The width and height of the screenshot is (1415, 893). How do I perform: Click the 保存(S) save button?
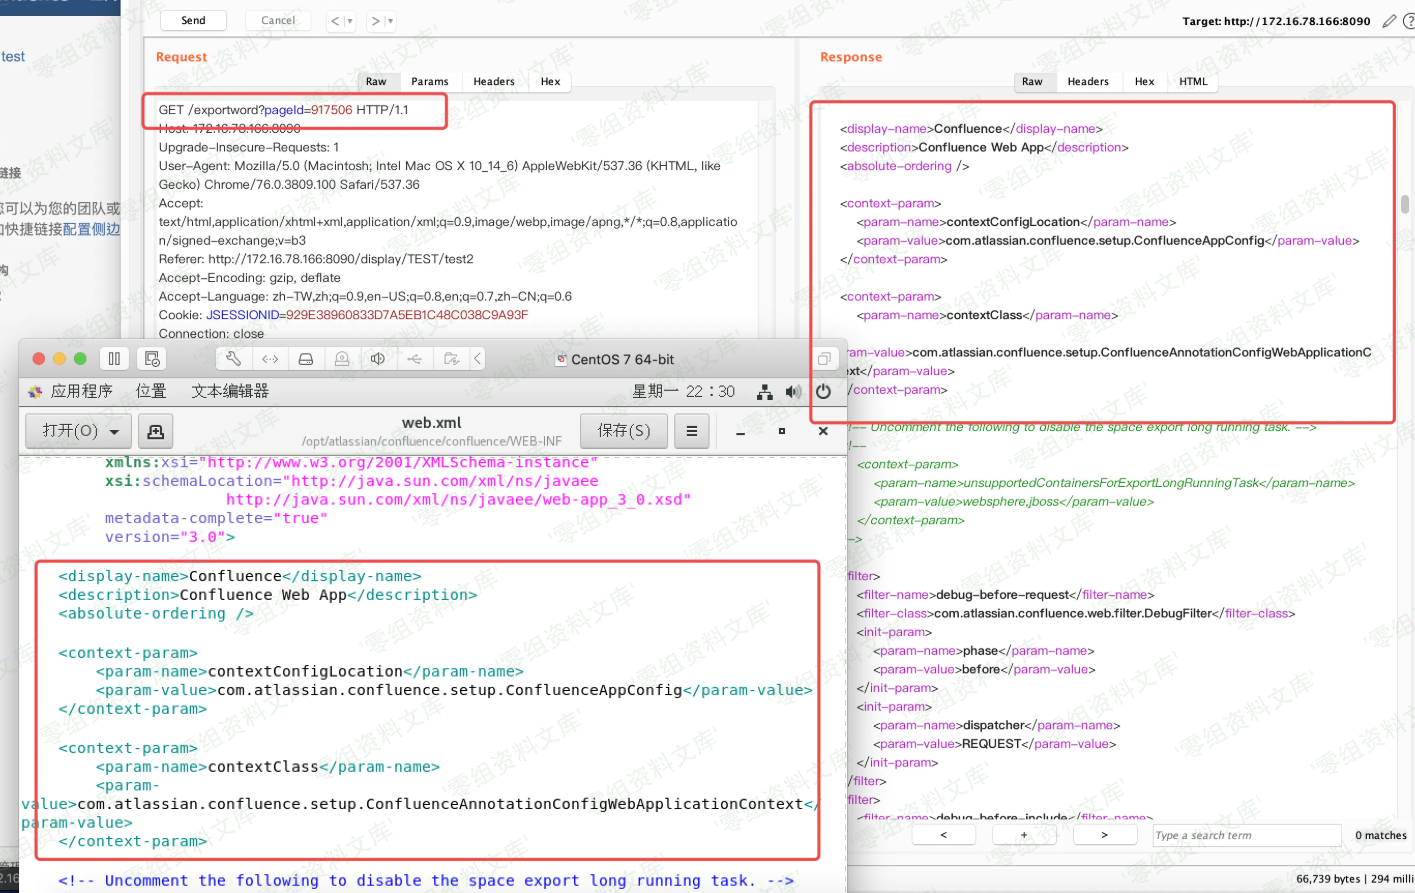pyautogui.click(x=623, y=431)
